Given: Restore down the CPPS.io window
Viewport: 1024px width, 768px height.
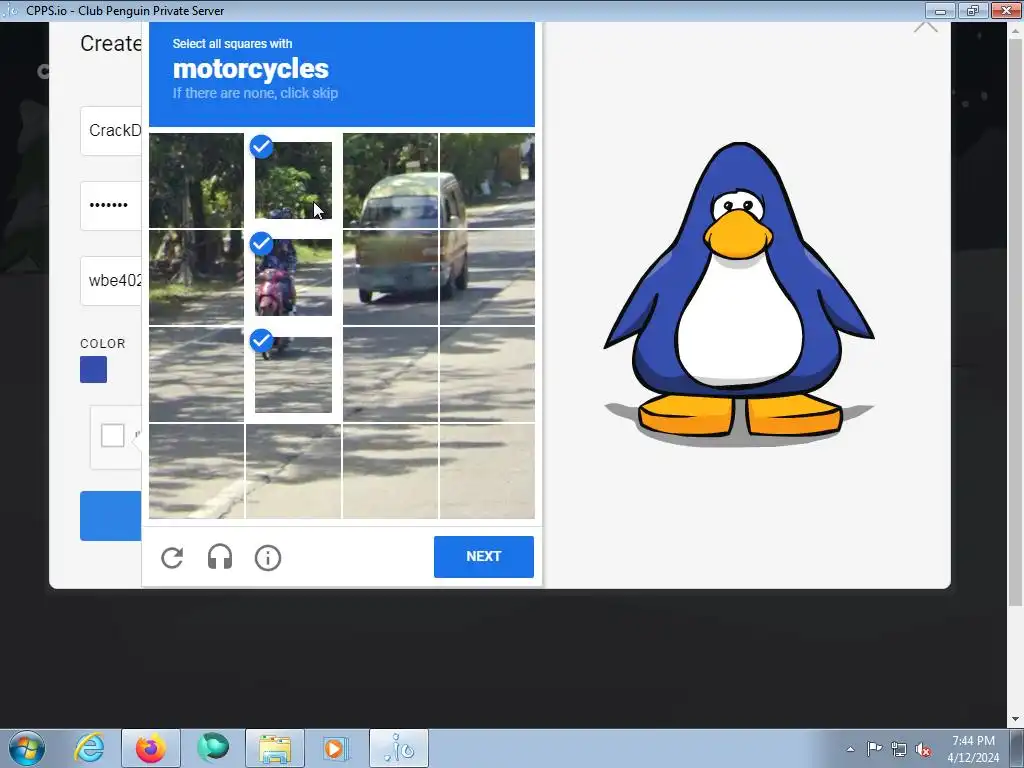Looking at the screenshot, I should click(972, 10).
